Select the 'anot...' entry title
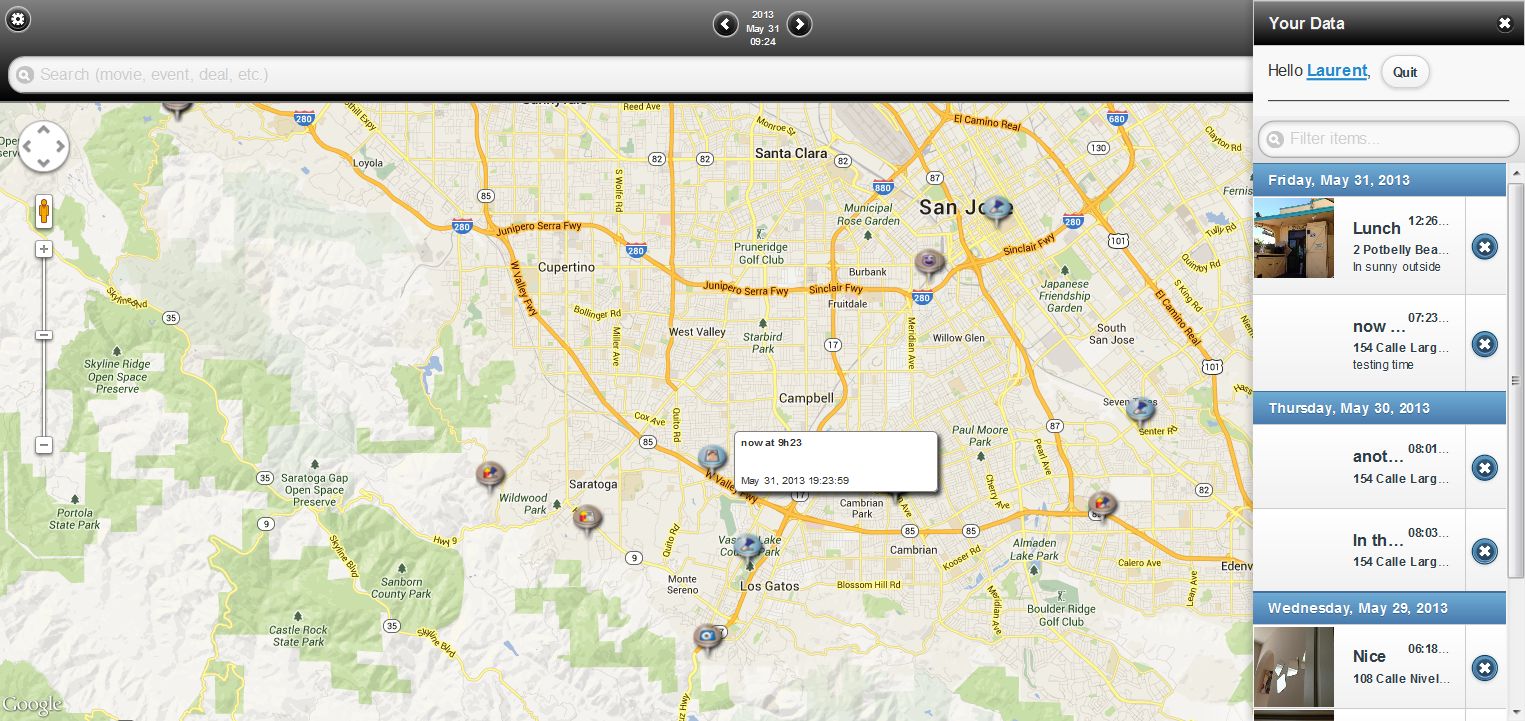Image resolution: width=1525 pixels, height=721 pixels. pos(1378,456)
